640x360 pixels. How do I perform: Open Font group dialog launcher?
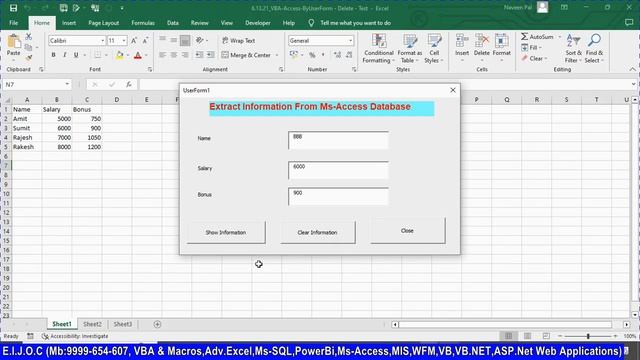pyautogui.click(x=150, y=69)
